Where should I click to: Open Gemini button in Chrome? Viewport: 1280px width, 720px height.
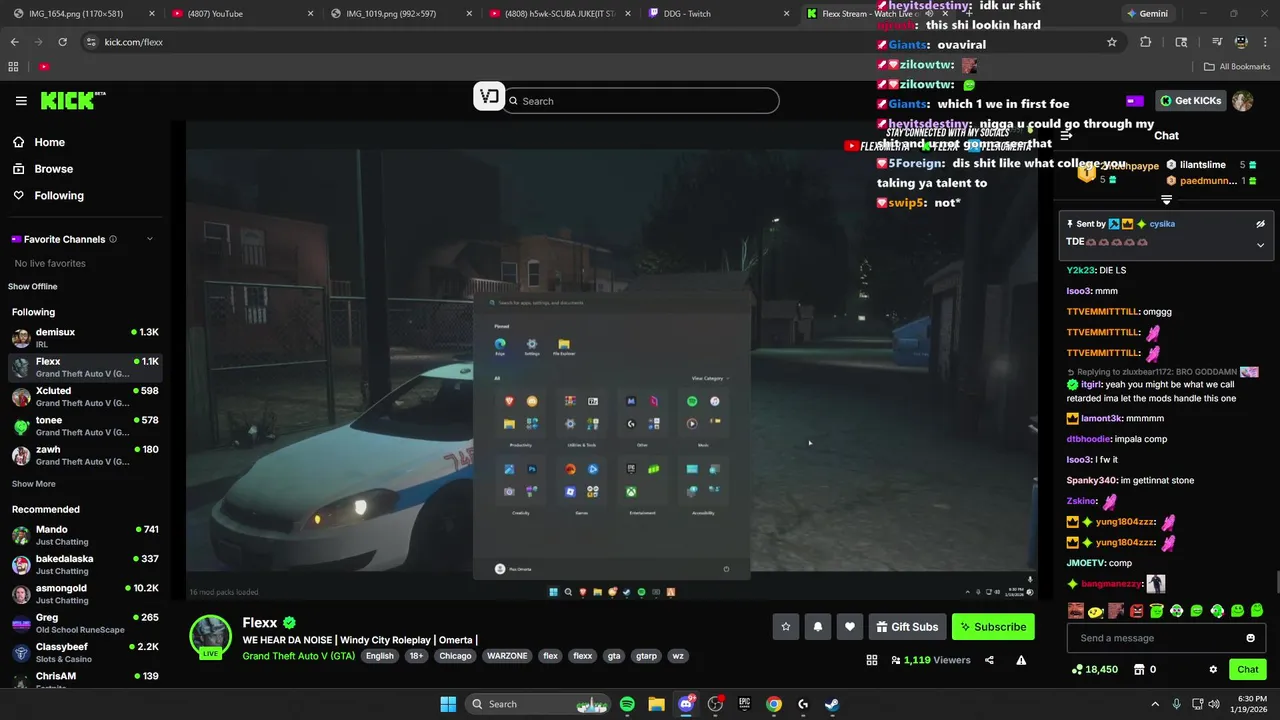click(1146, 14)
